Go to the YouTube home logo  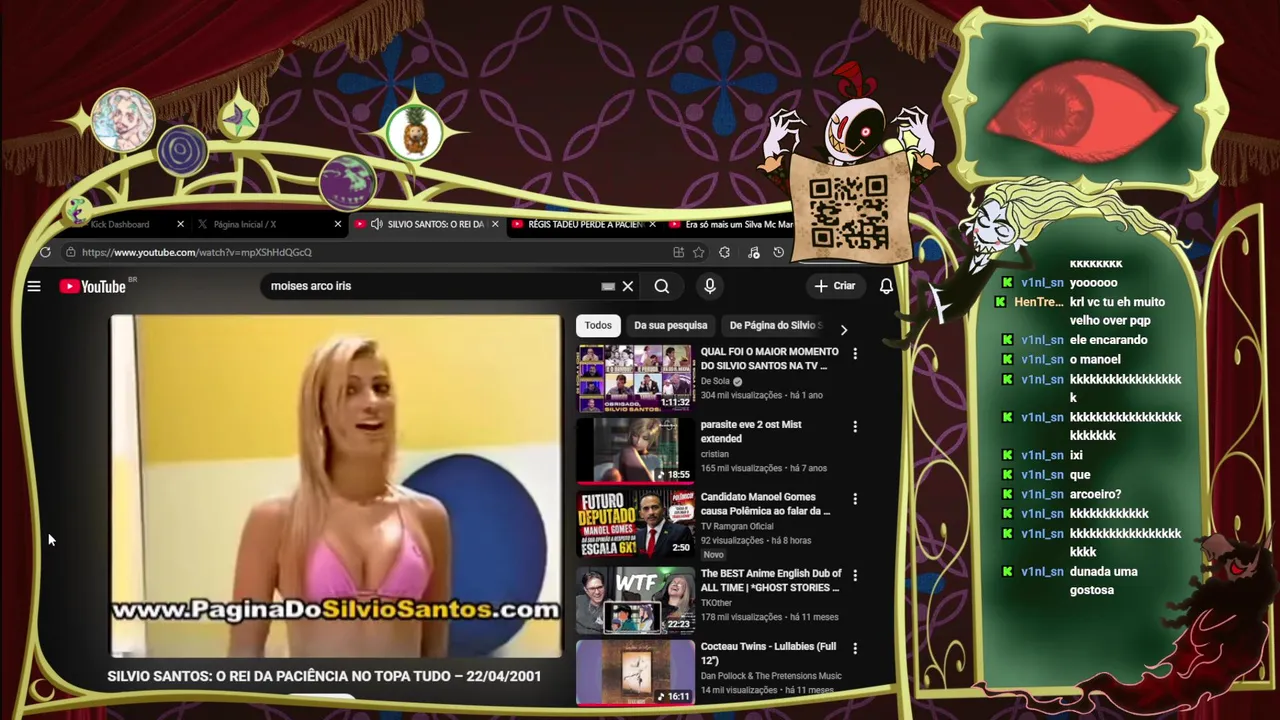(93, 287)
